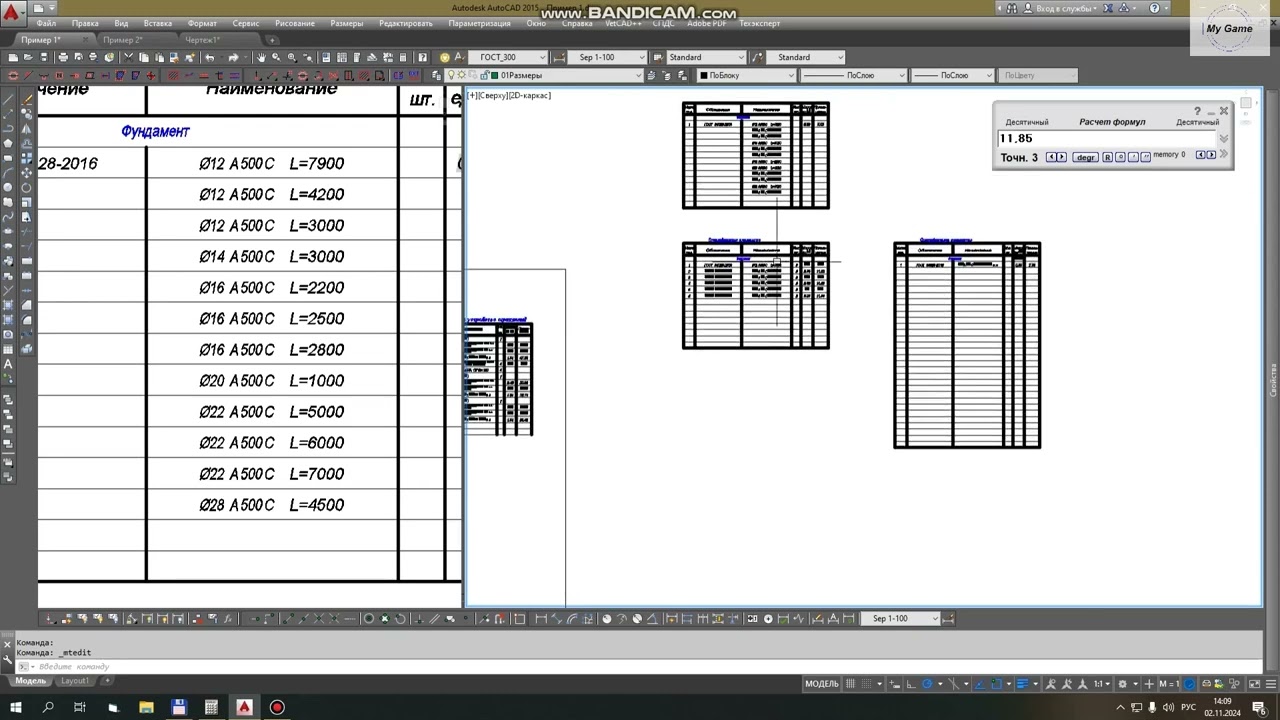1280x720 pixels.
Task: Click the Open file toolbar icon
Action: pyautogui.click(x=28, y=57)
